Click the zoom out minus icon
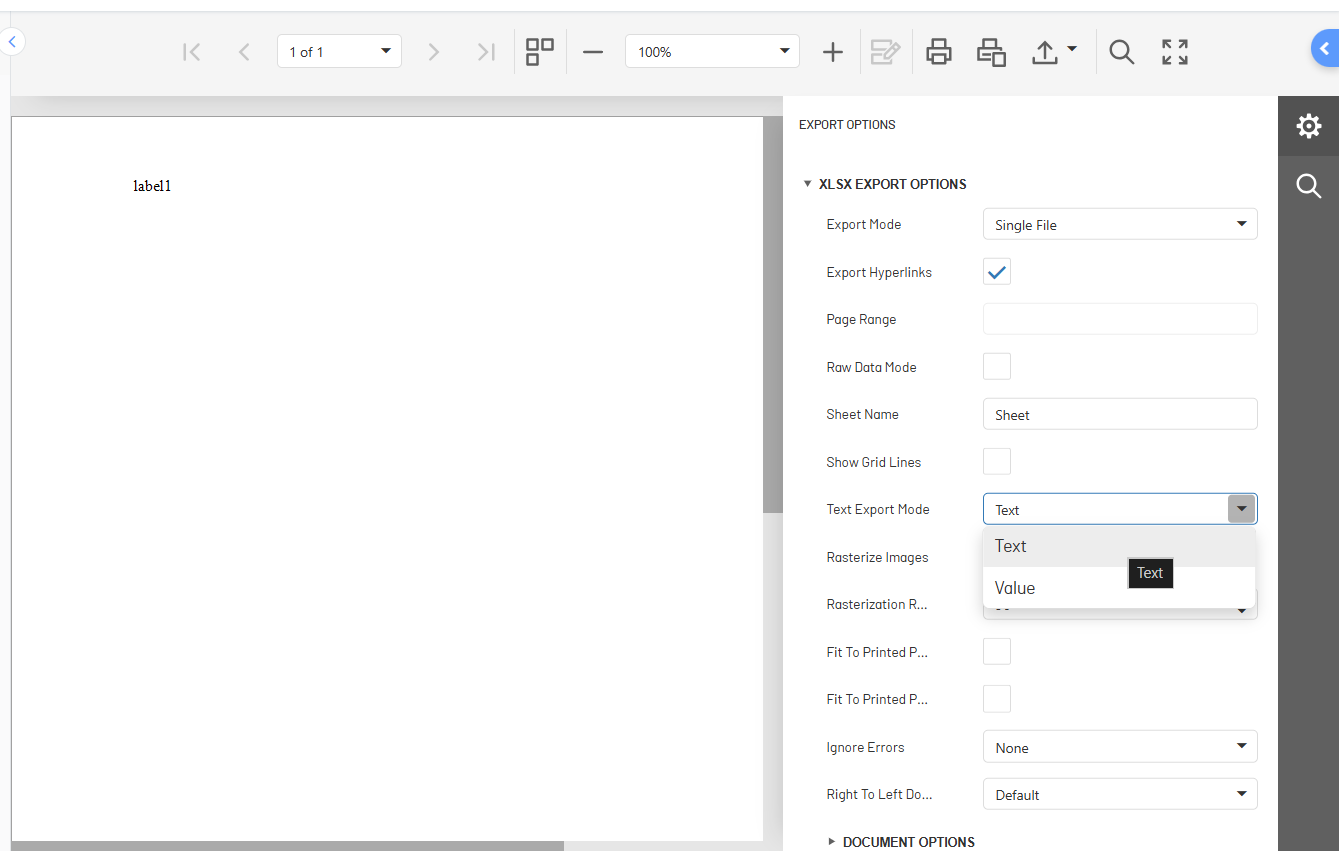1339x851 pixels. pyautogui.click(x=593, y=52)
